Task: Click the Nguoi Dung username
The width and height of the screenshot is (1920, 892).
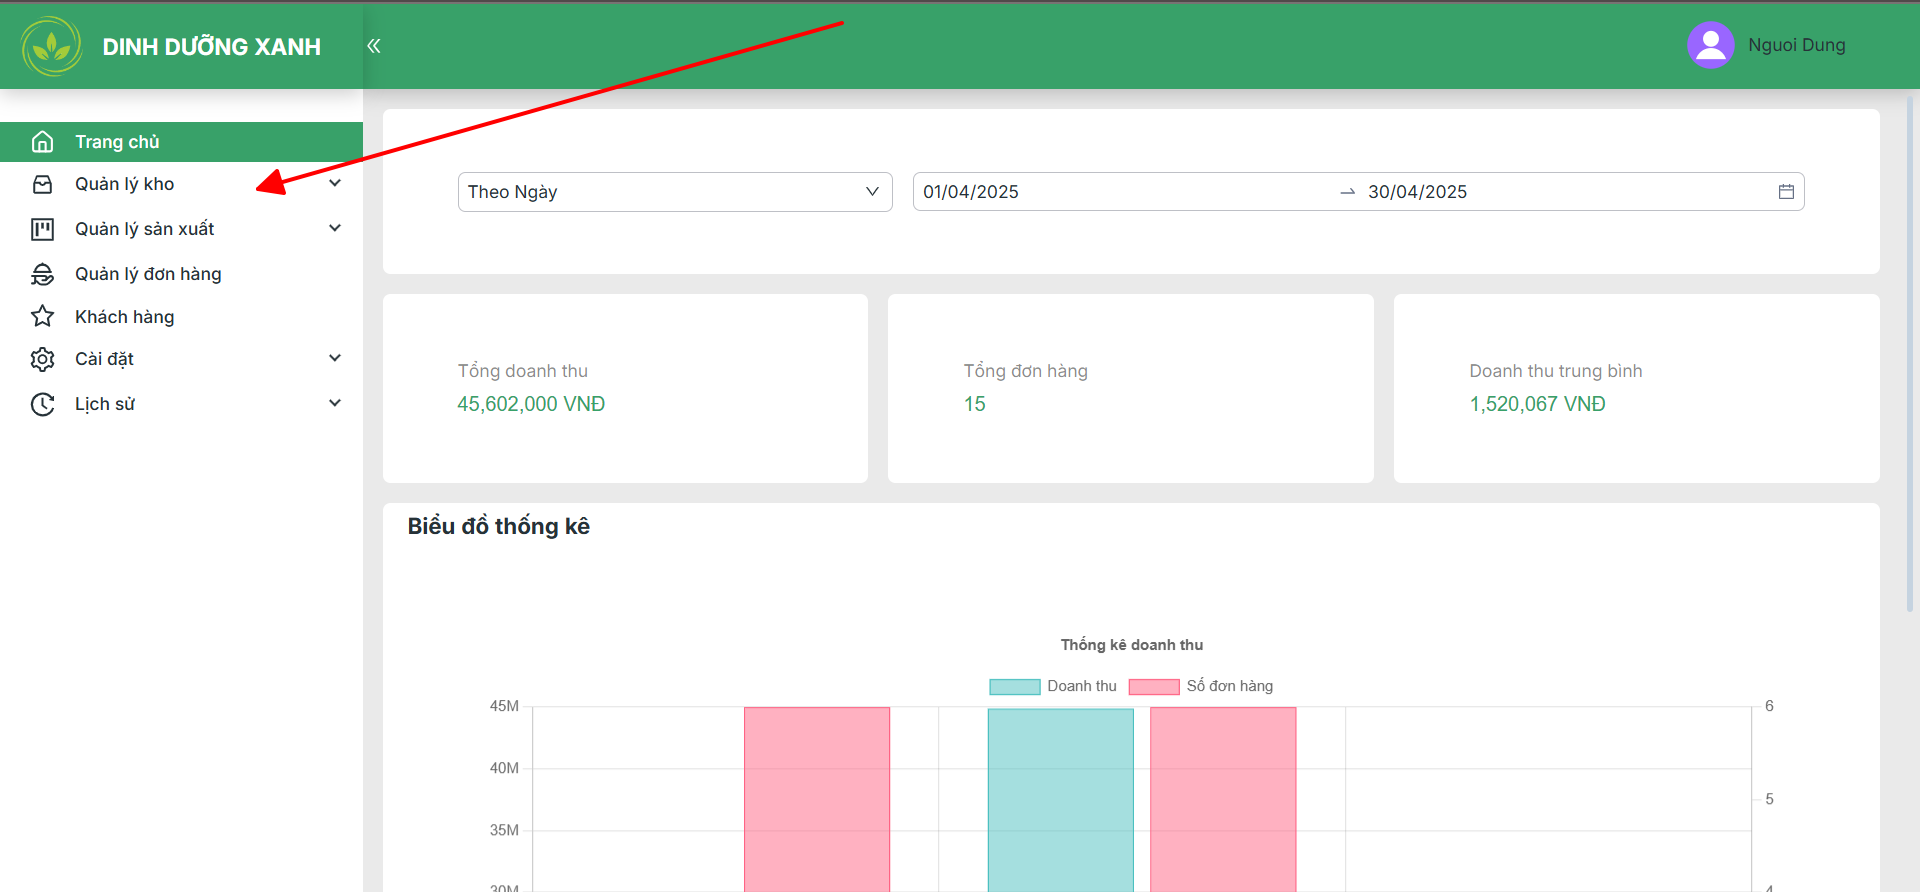Action: pyautogui.click(x=1796, y=45)
